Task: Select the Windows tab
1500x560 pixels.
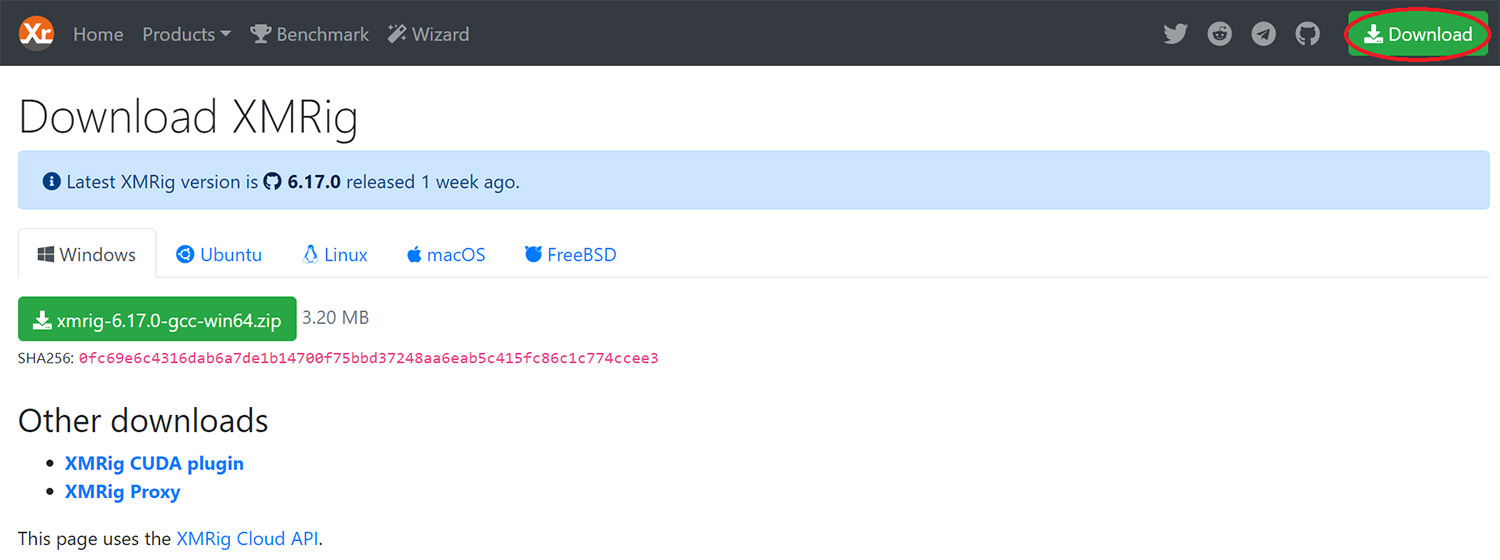Action: coord(87,254)
